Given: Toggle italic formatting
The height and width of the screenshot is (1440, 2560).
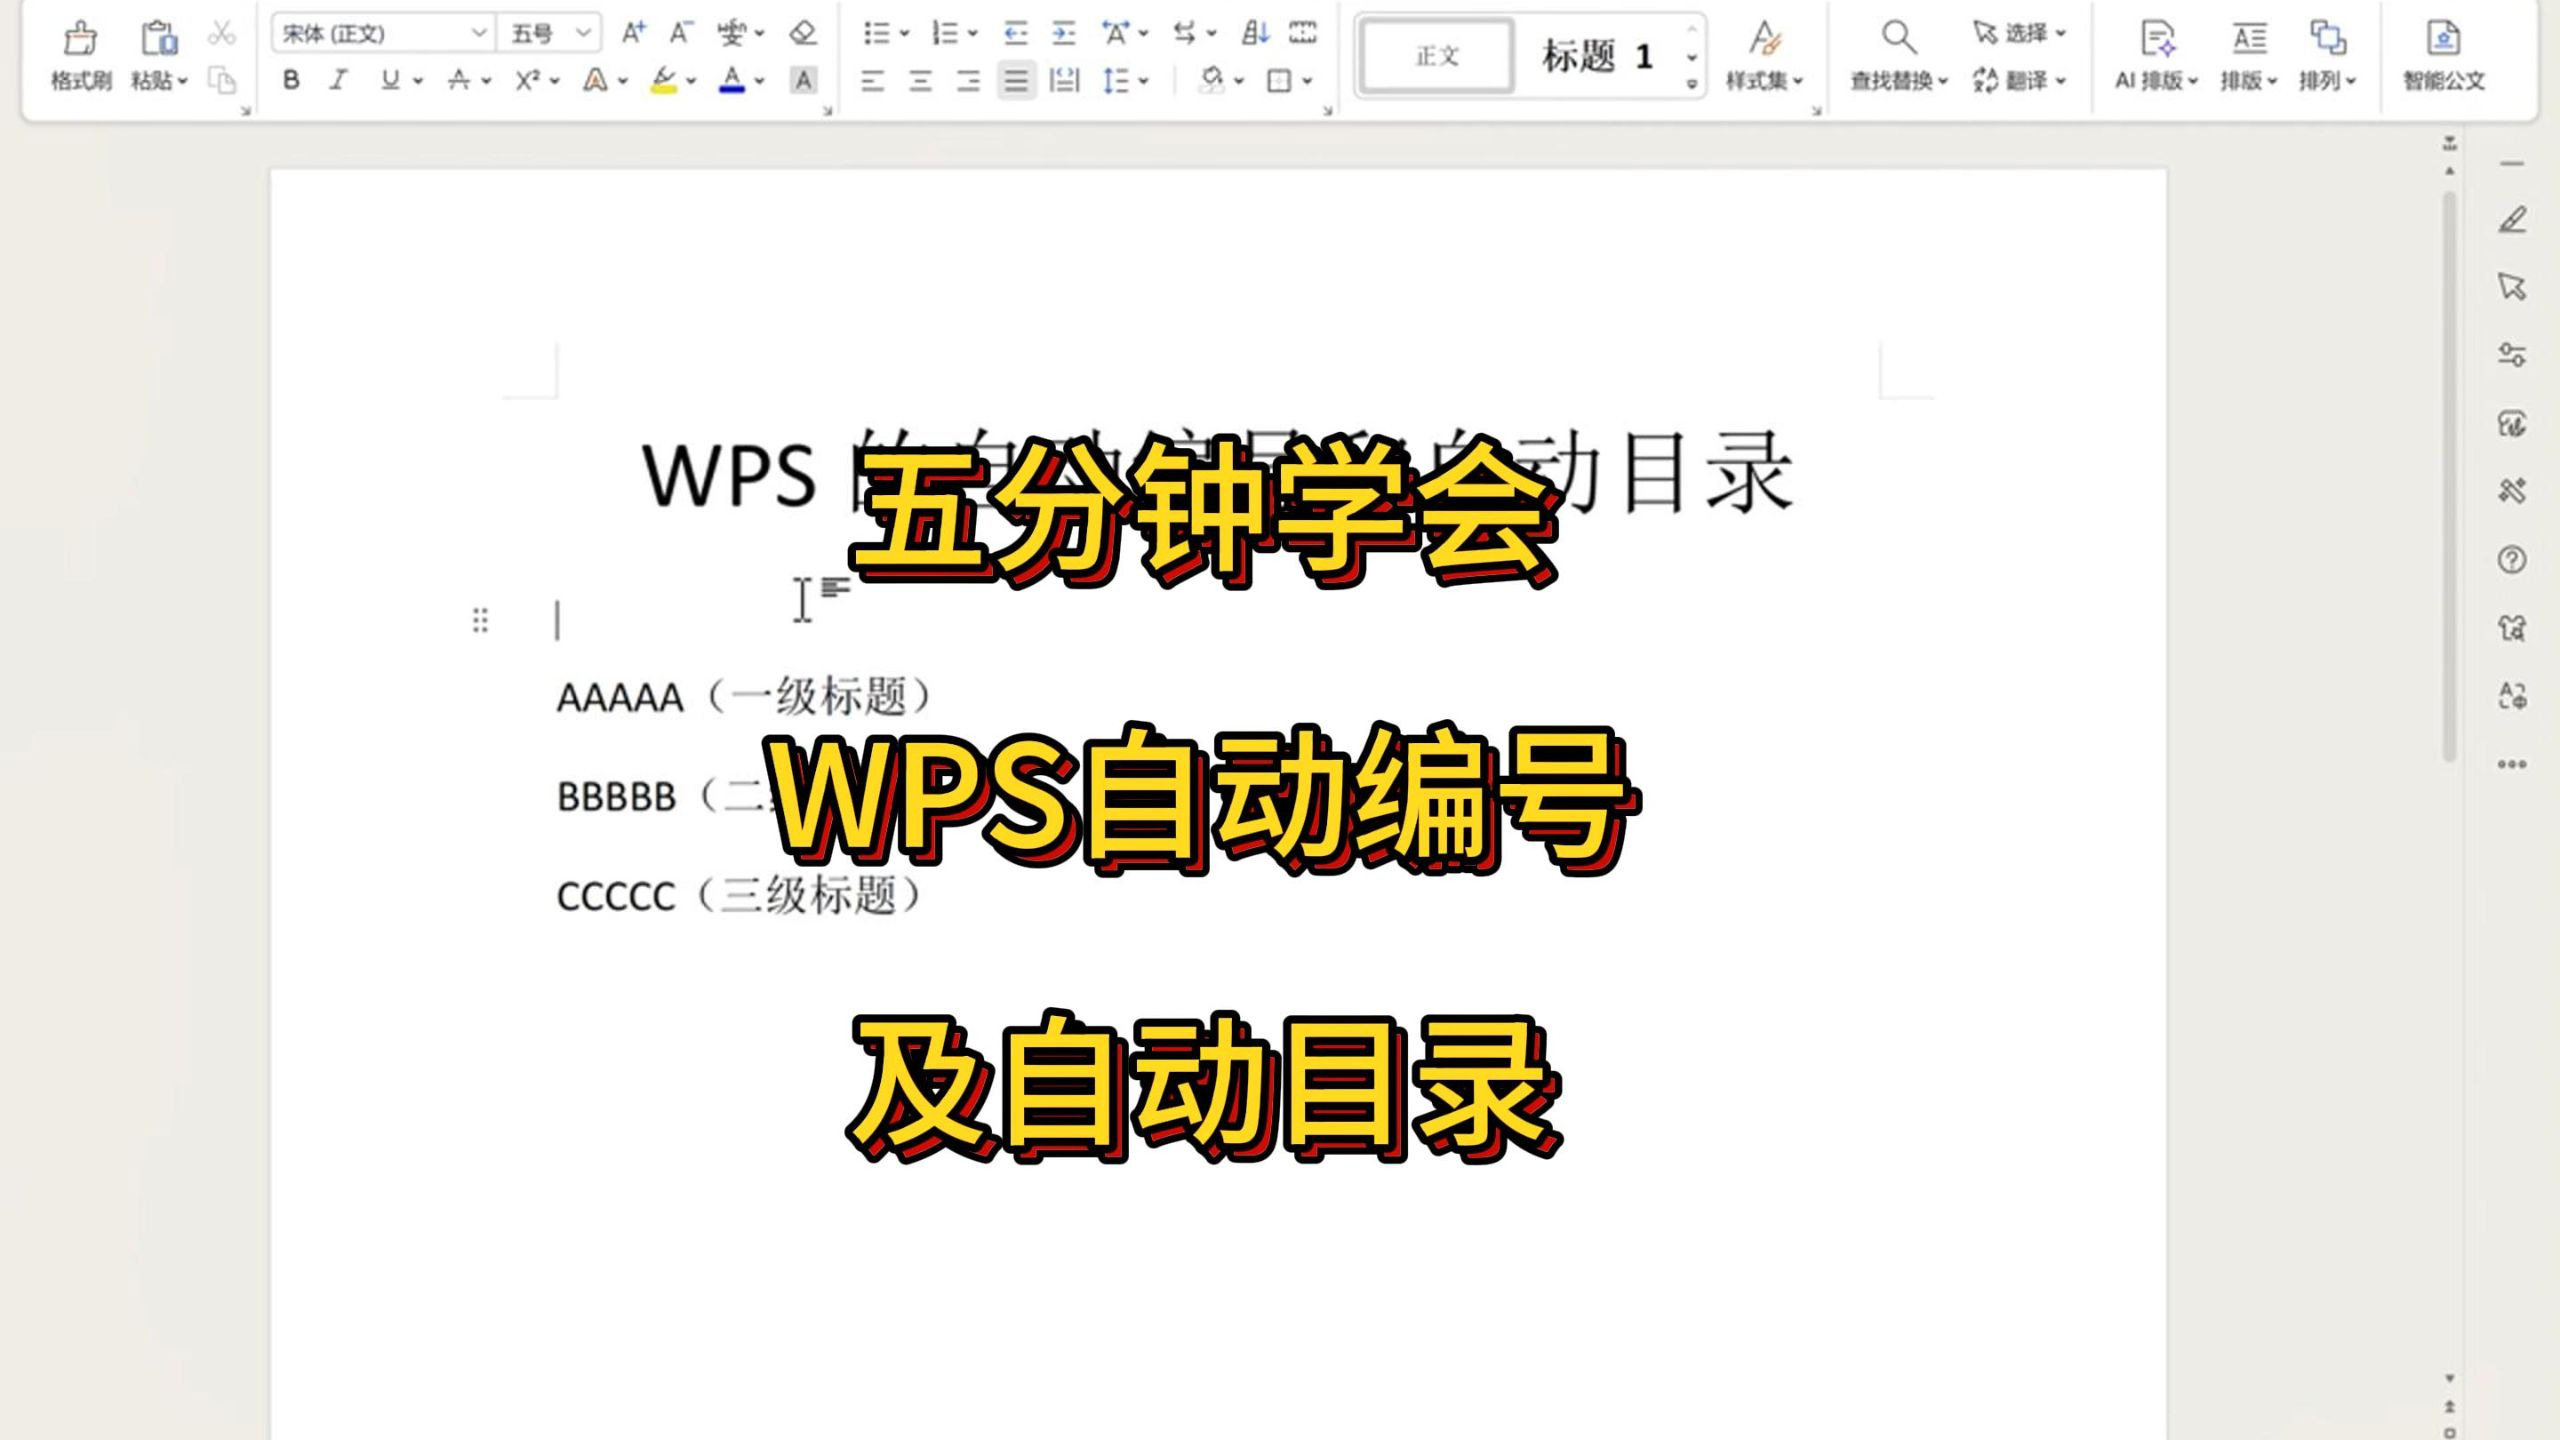Looking at the screenshot, I should [340, 82].
